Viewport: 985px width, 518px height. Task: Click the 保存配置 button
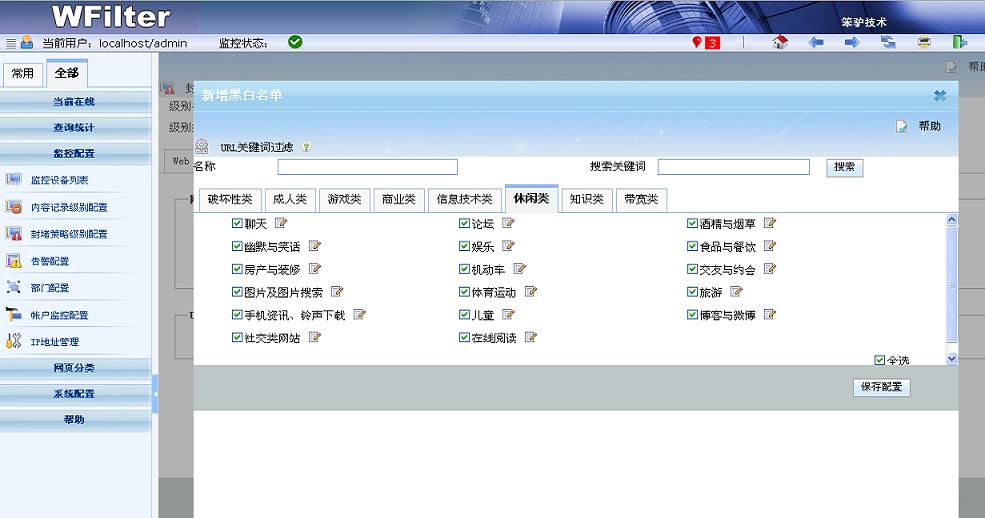pos(881,387)
